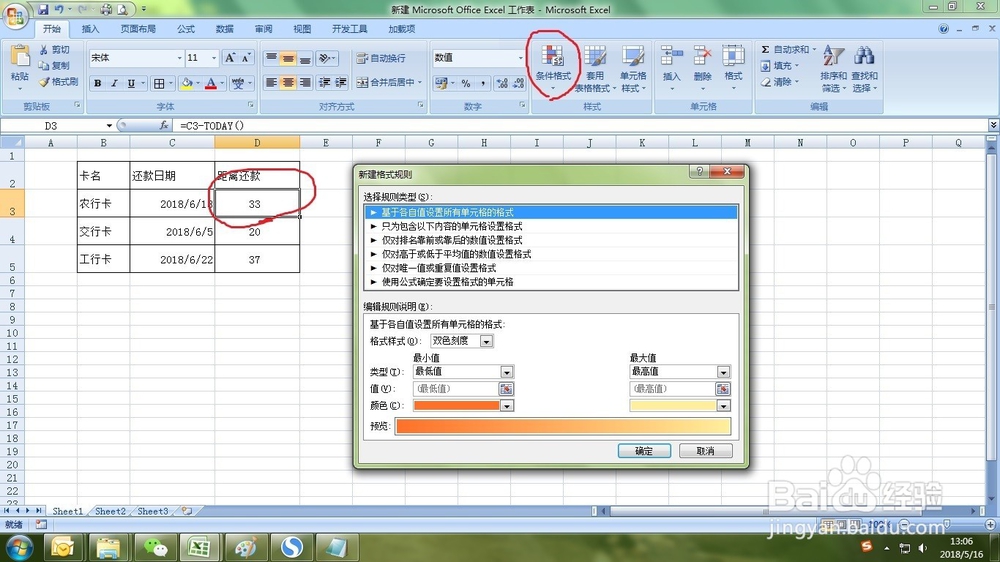Toggle middle vertical alignment
1000x562 pixels.
click(288, 58)
